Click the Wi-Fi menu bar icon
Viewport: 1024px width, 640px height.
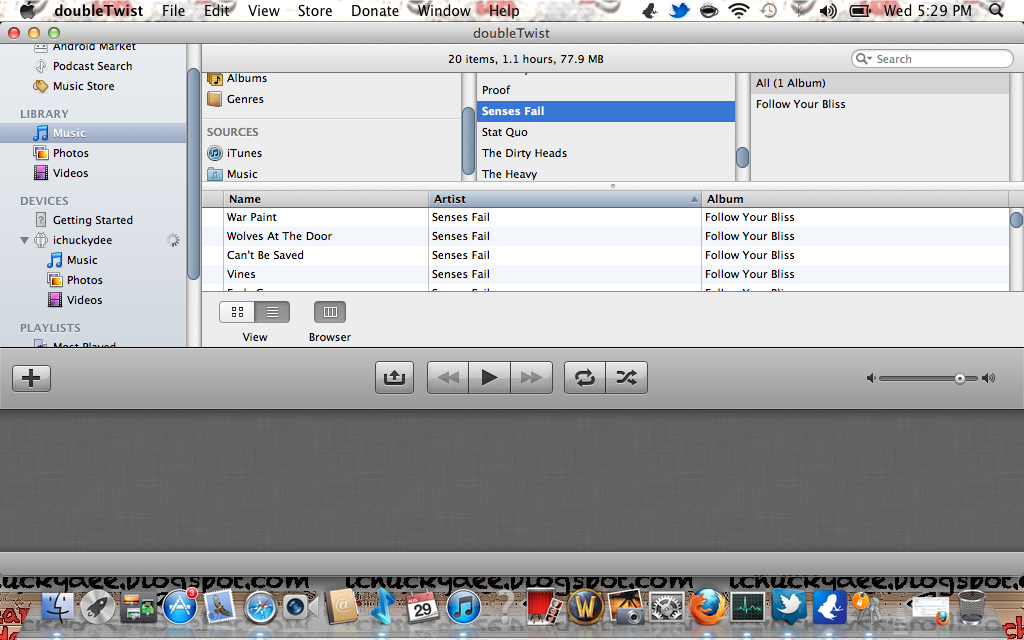739,10
